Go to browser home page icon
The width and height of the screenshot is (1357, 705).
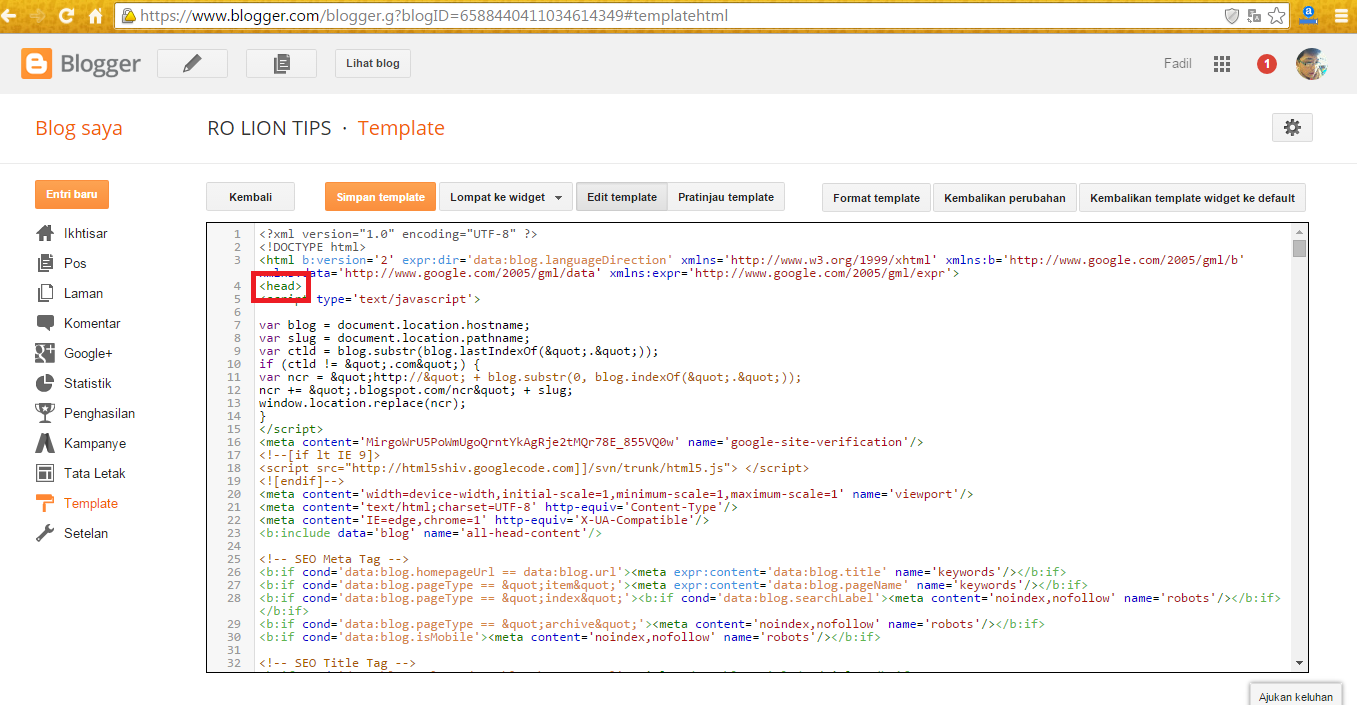[96, 16]
